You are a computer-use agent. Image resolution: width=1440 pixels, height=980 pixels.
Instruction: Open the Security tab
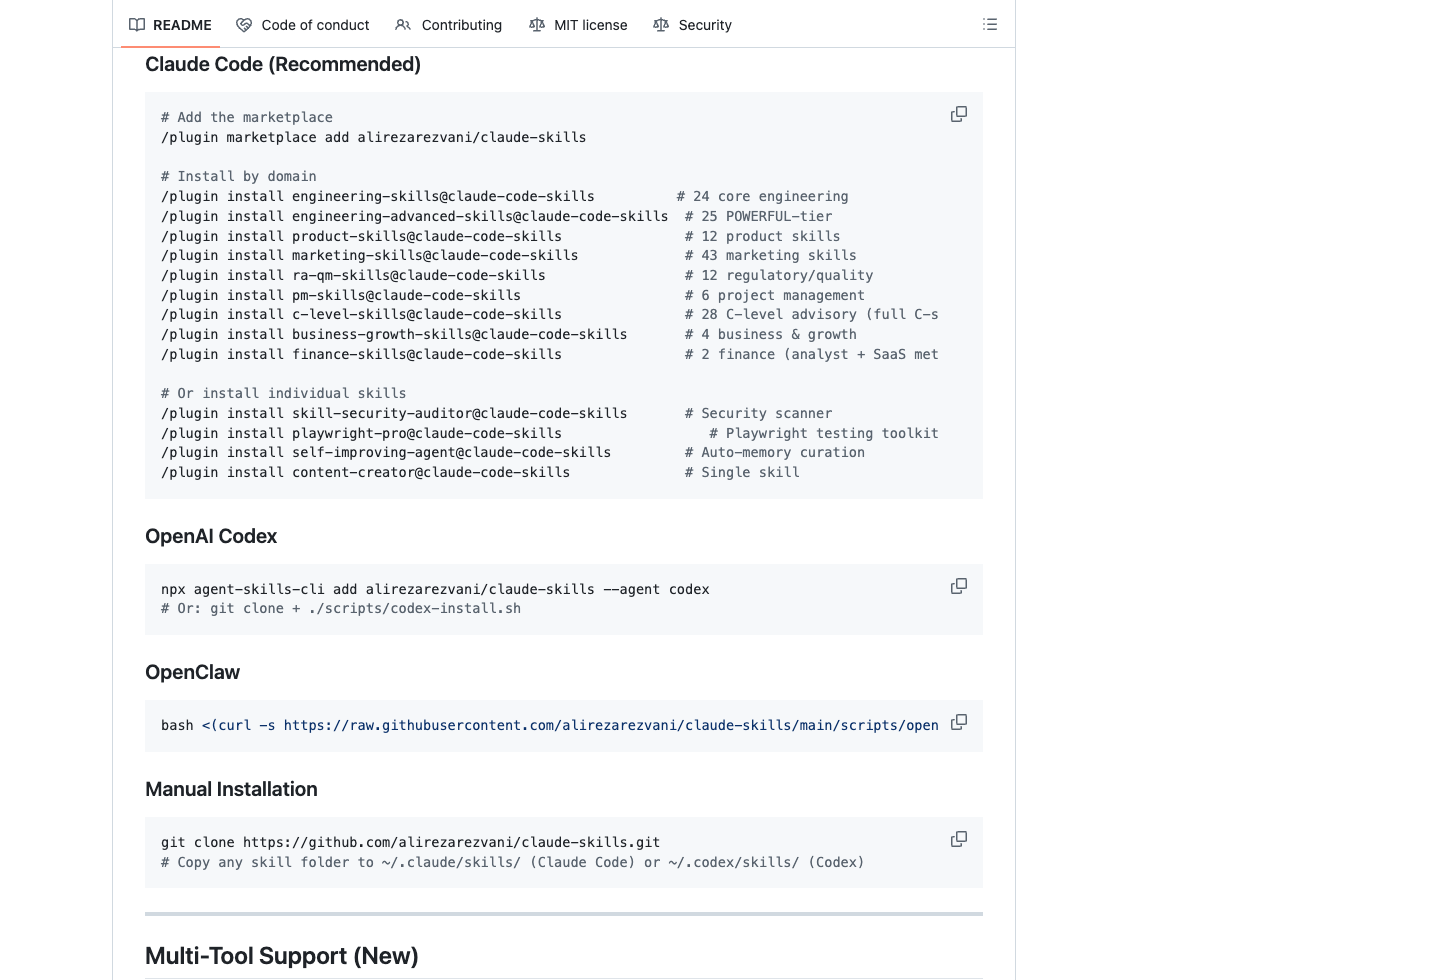(x=692, y=25)
